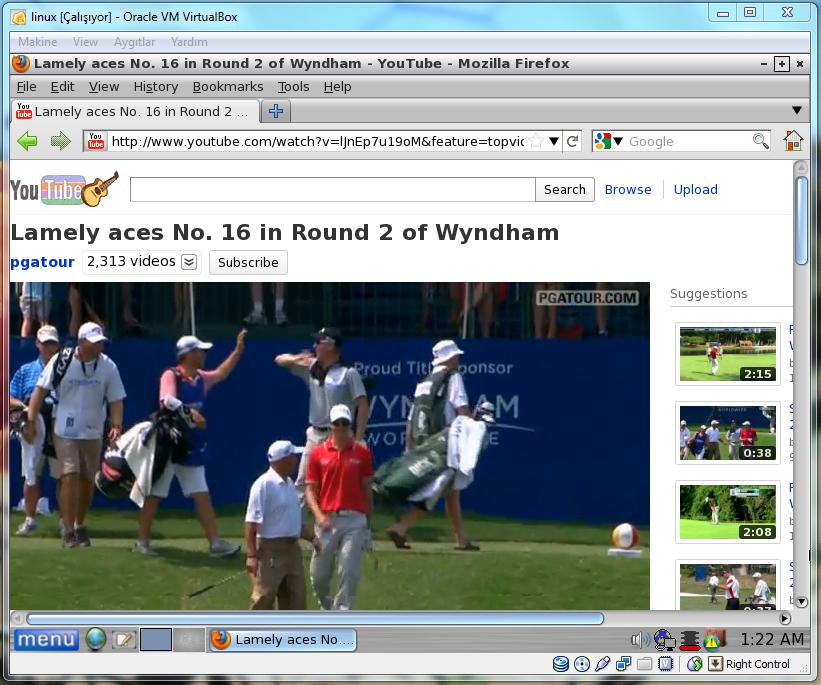Screen dimensions: 821x685
Task: Click the VirtualBox virtualization chip status icon
Action: point(665,664)
